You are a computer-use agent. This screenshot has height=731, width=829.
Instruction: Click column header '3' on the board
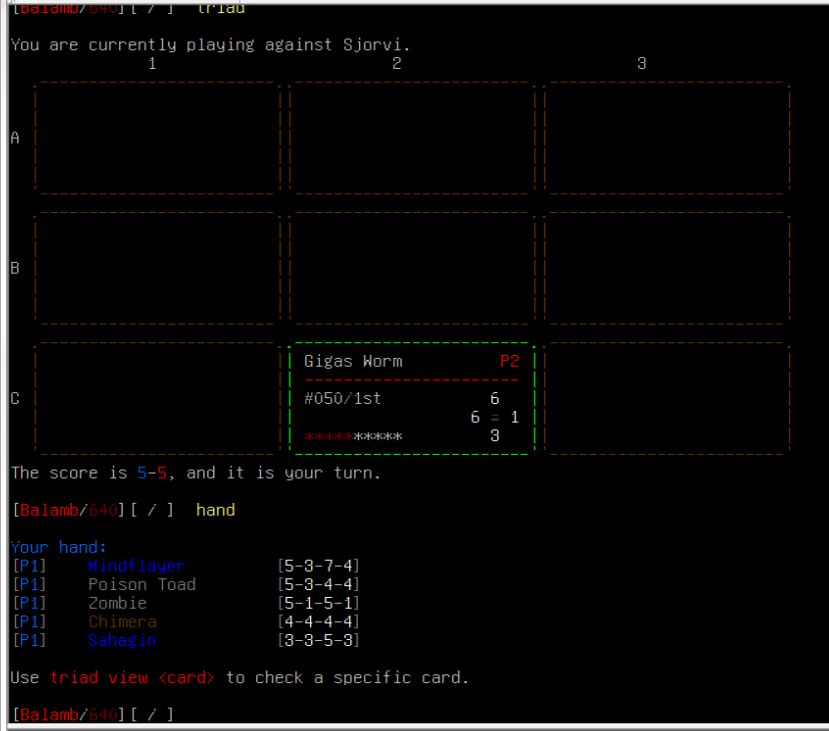tap(641, 64)
